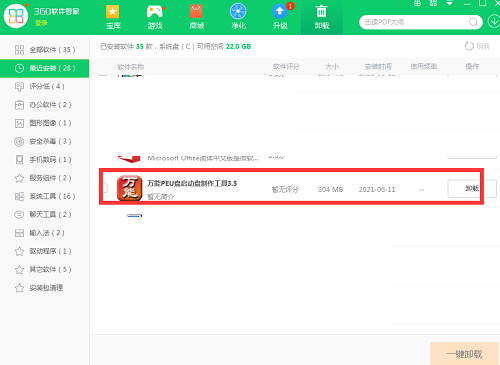500x365 pixels.
Task: Sort by 使用频率 column header
Action: (x=423, y=67)
